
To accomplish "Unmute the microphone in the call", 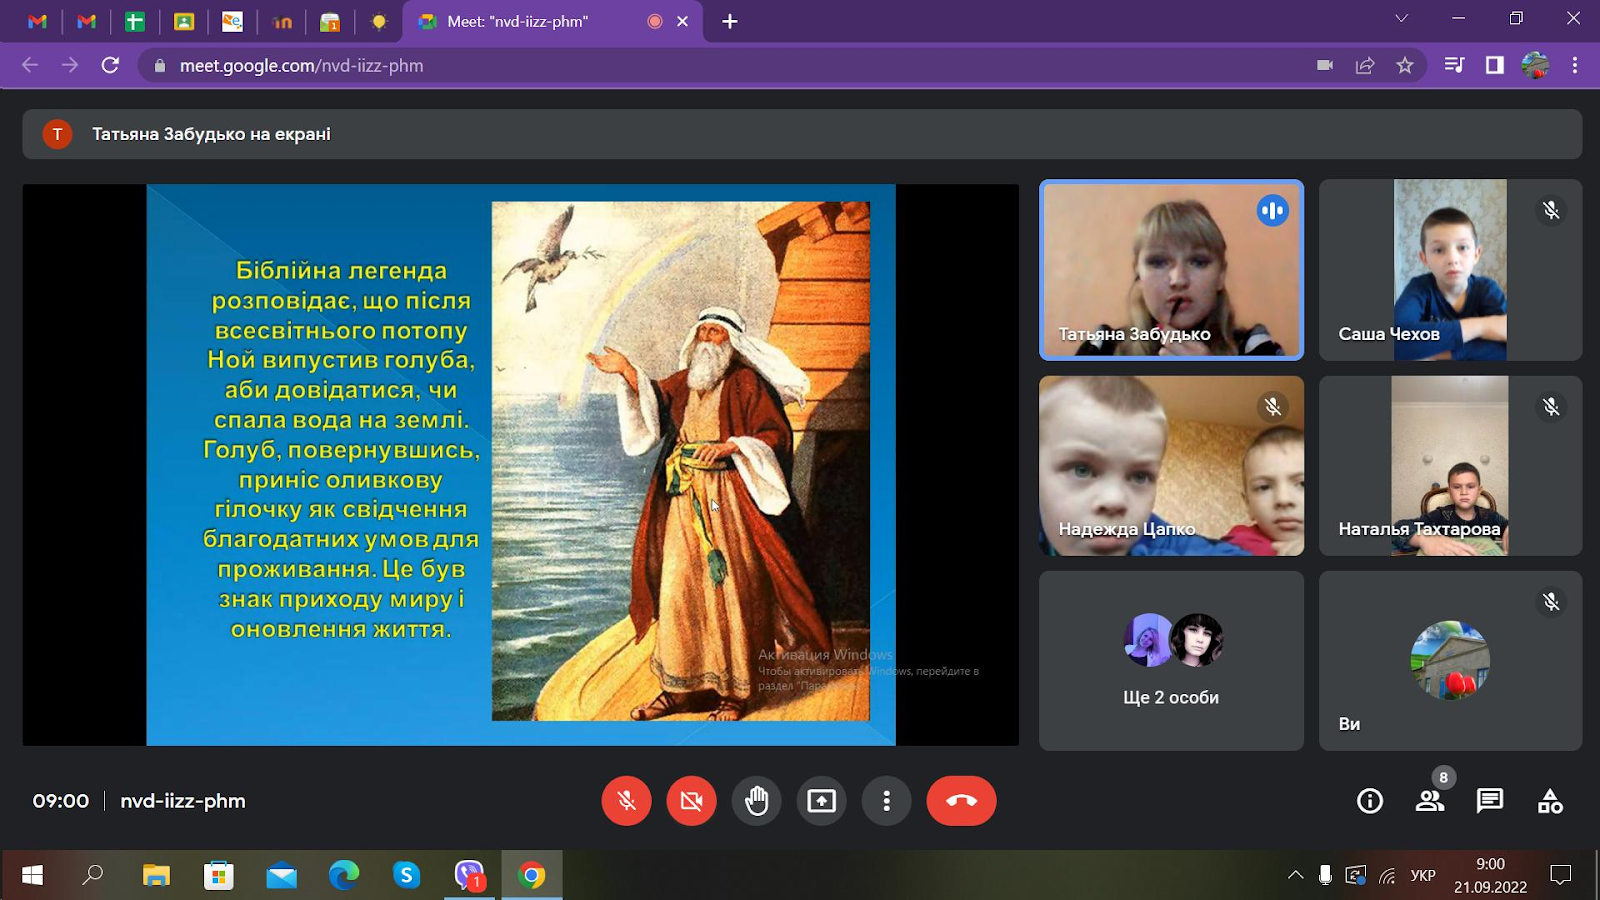I will click(626, 801).
